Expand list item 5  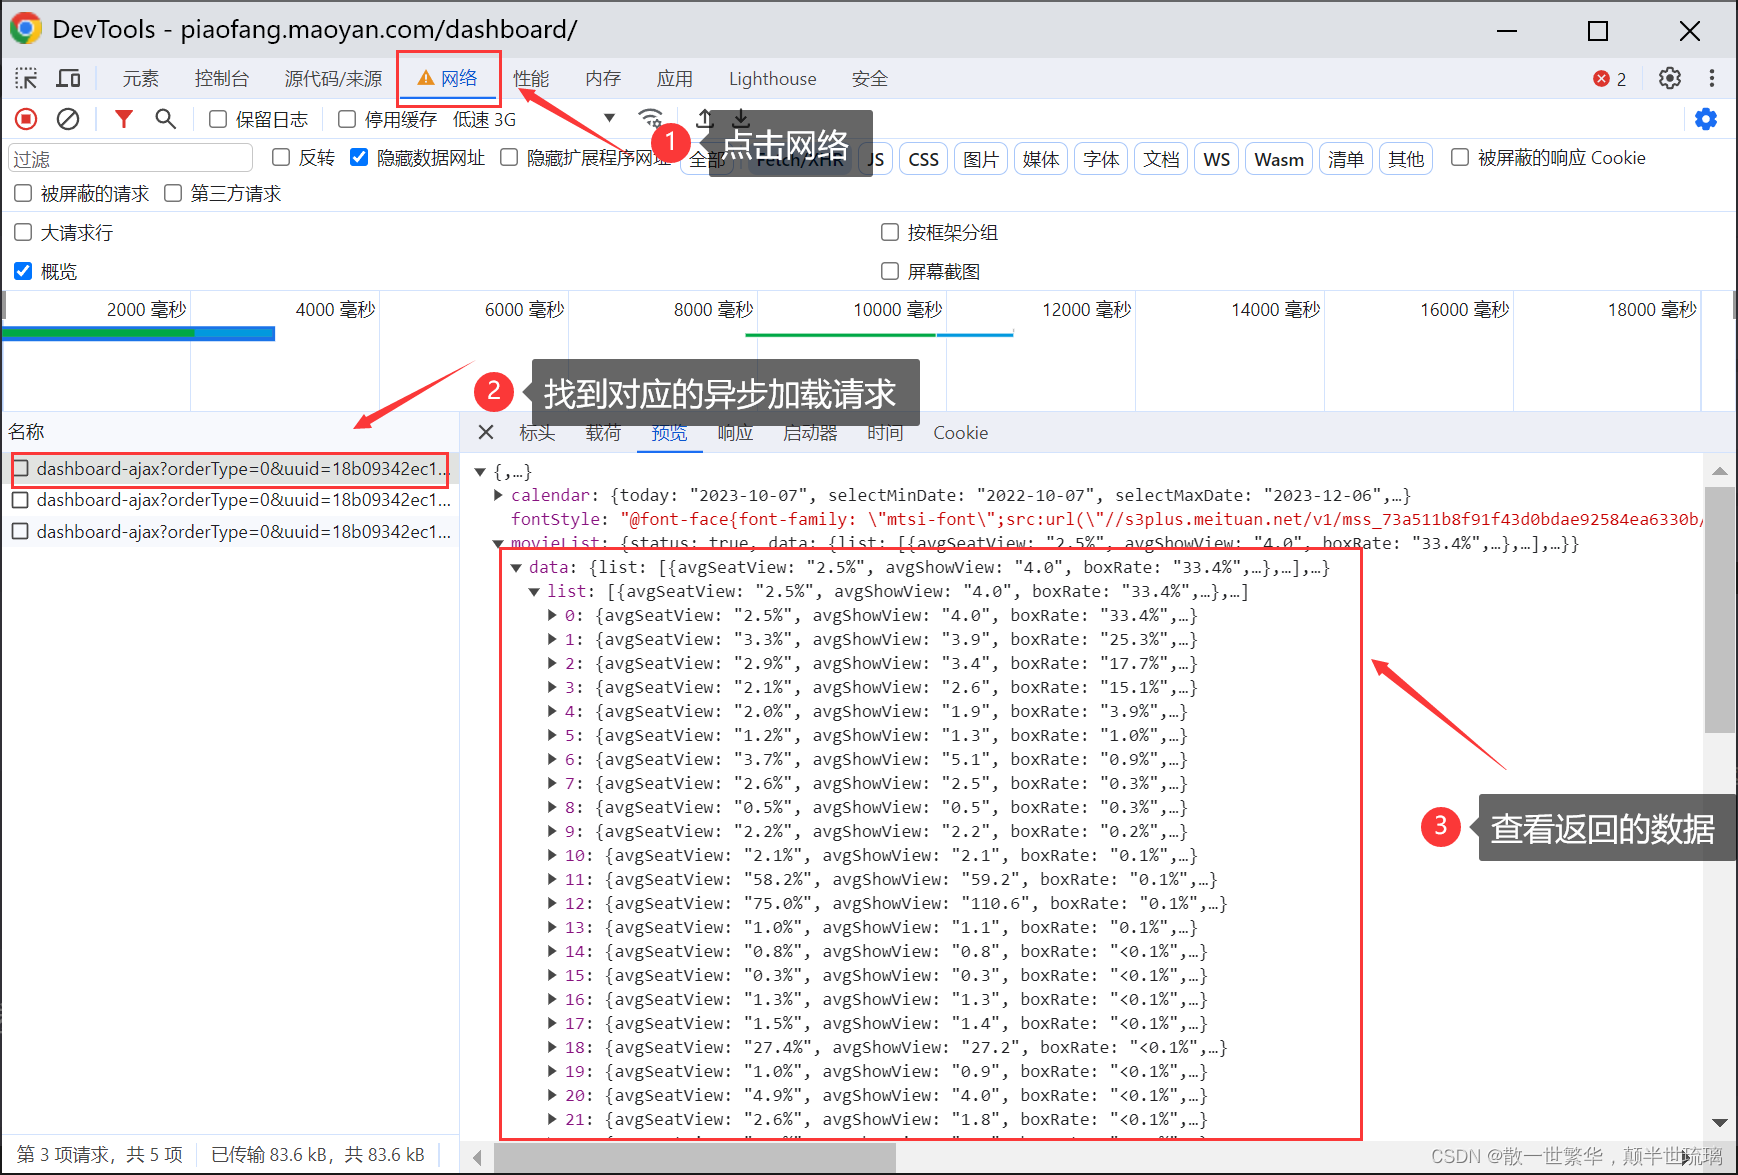pyautogui.click(x=552, y=735)
